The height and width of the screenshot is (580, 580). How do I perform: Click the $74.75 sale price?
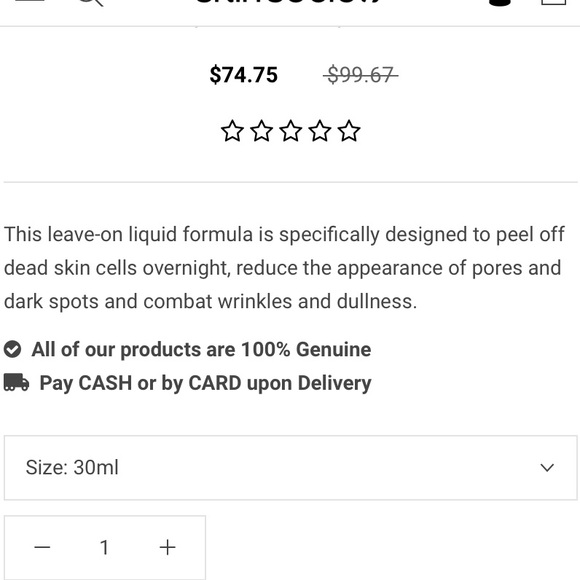(x=244, y=75)
